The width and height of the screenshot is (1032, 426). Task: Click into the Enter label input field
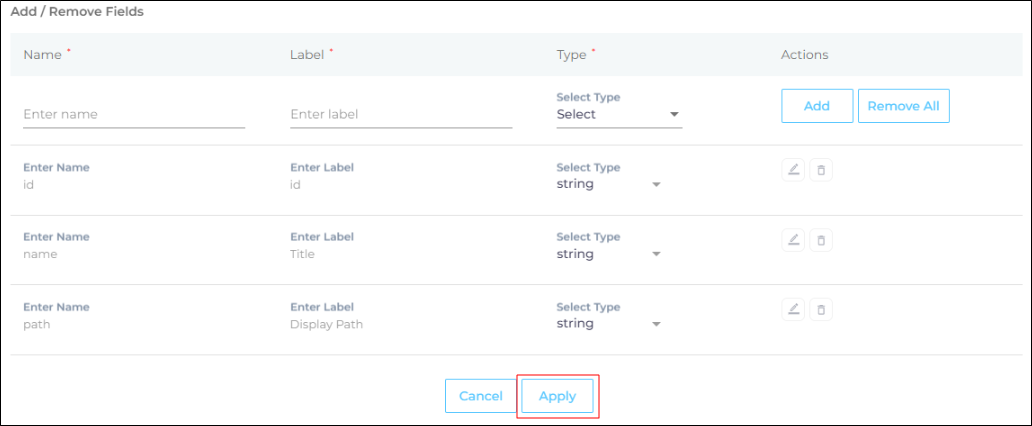click(x=400, y=115)
